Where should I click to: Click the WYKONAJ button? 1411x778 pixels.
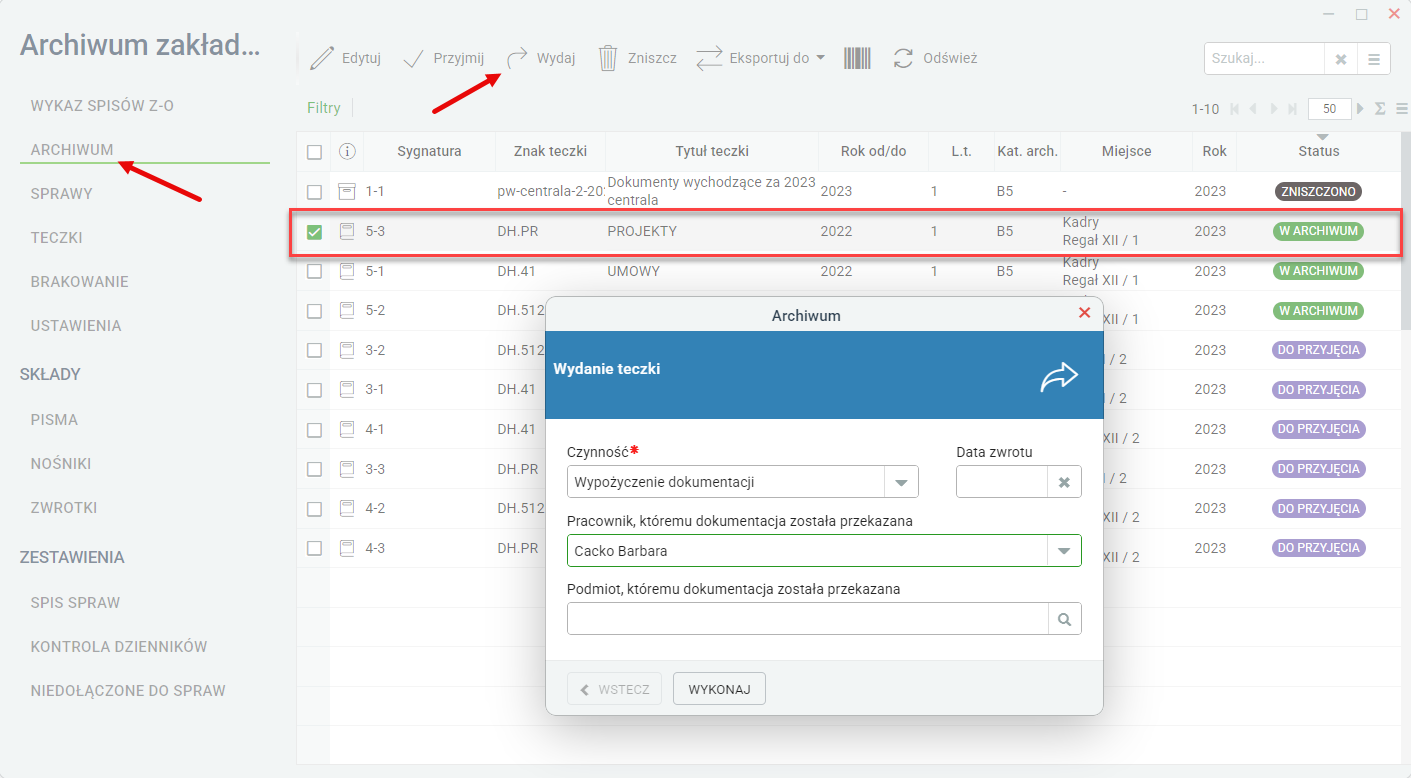click(x=719, y=689)
